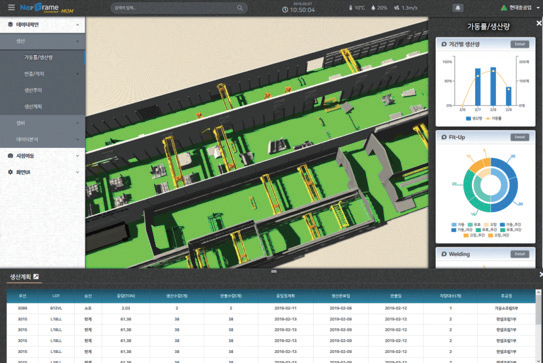The height and width of the screenshot is (363, 543).
Task: Open the pop-out icon beside 생산계획 tab
Action: pyautogui.click(x=36, y=276)
